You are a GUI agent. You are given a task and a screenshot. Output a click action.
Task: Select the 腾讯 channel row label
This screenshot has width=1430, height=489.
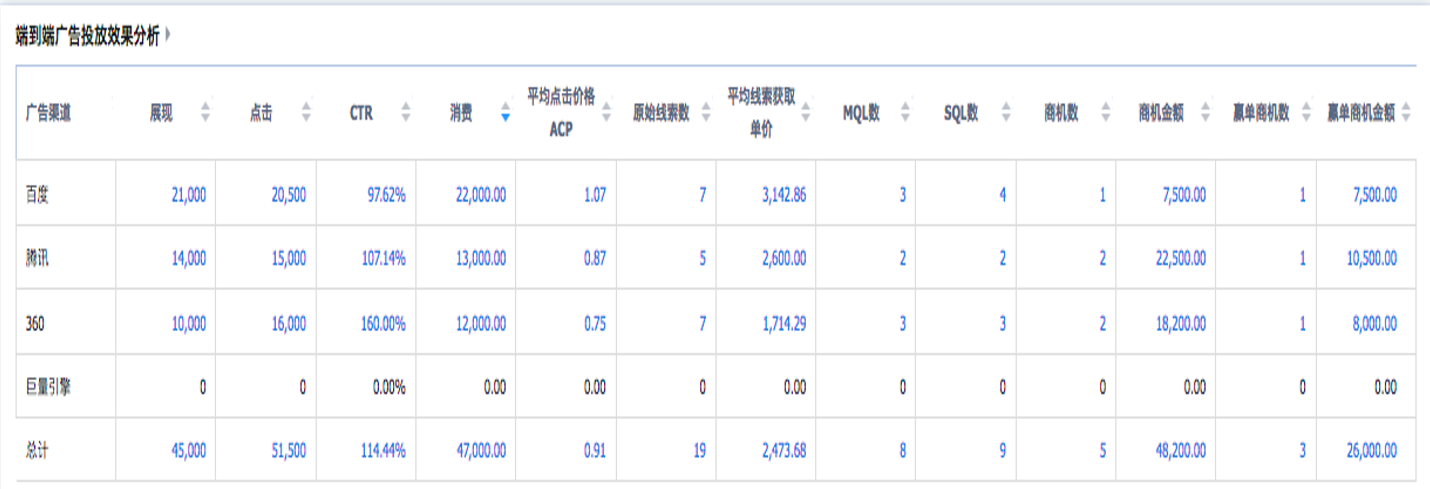click(37, 258)
